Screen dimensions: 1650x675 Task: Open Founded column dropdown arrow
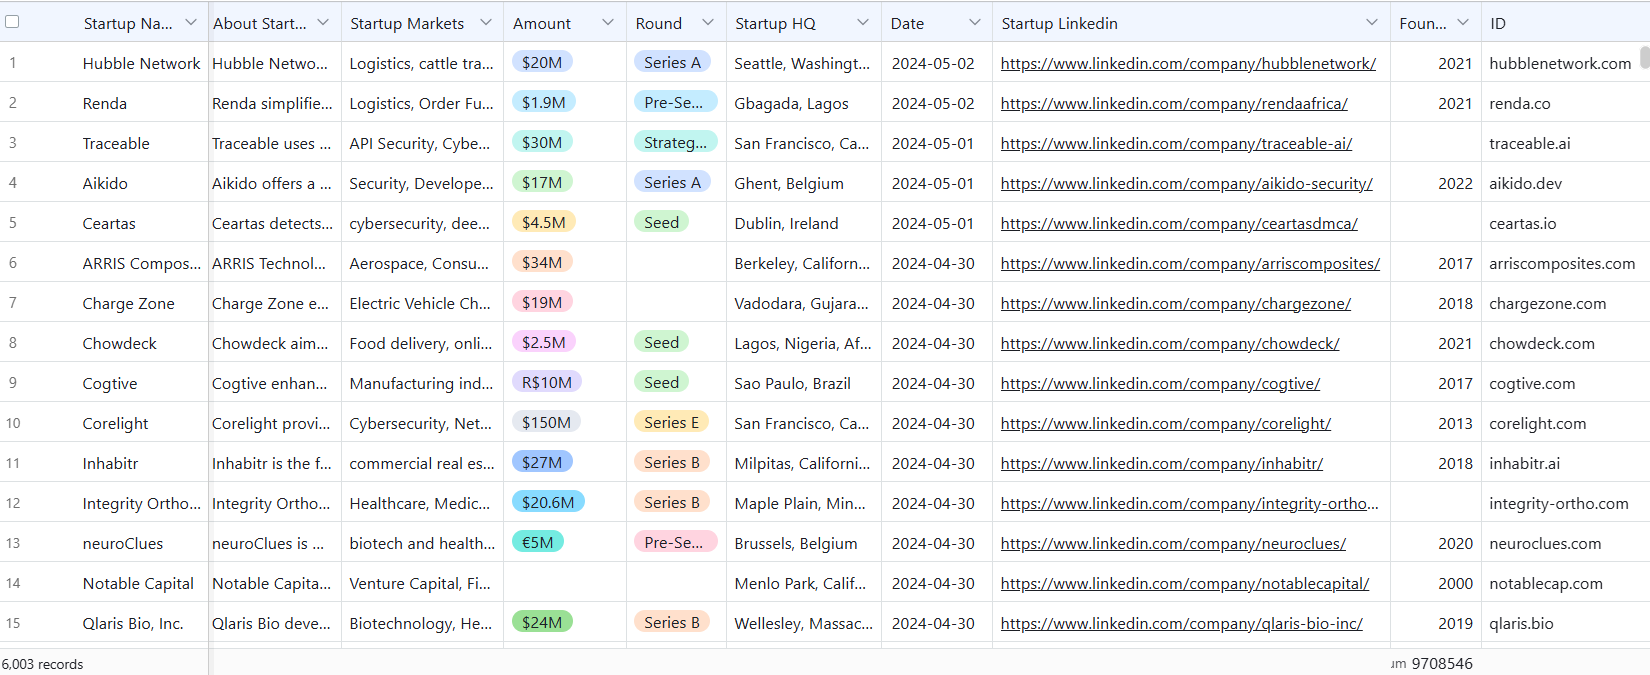coord(1463,22)
